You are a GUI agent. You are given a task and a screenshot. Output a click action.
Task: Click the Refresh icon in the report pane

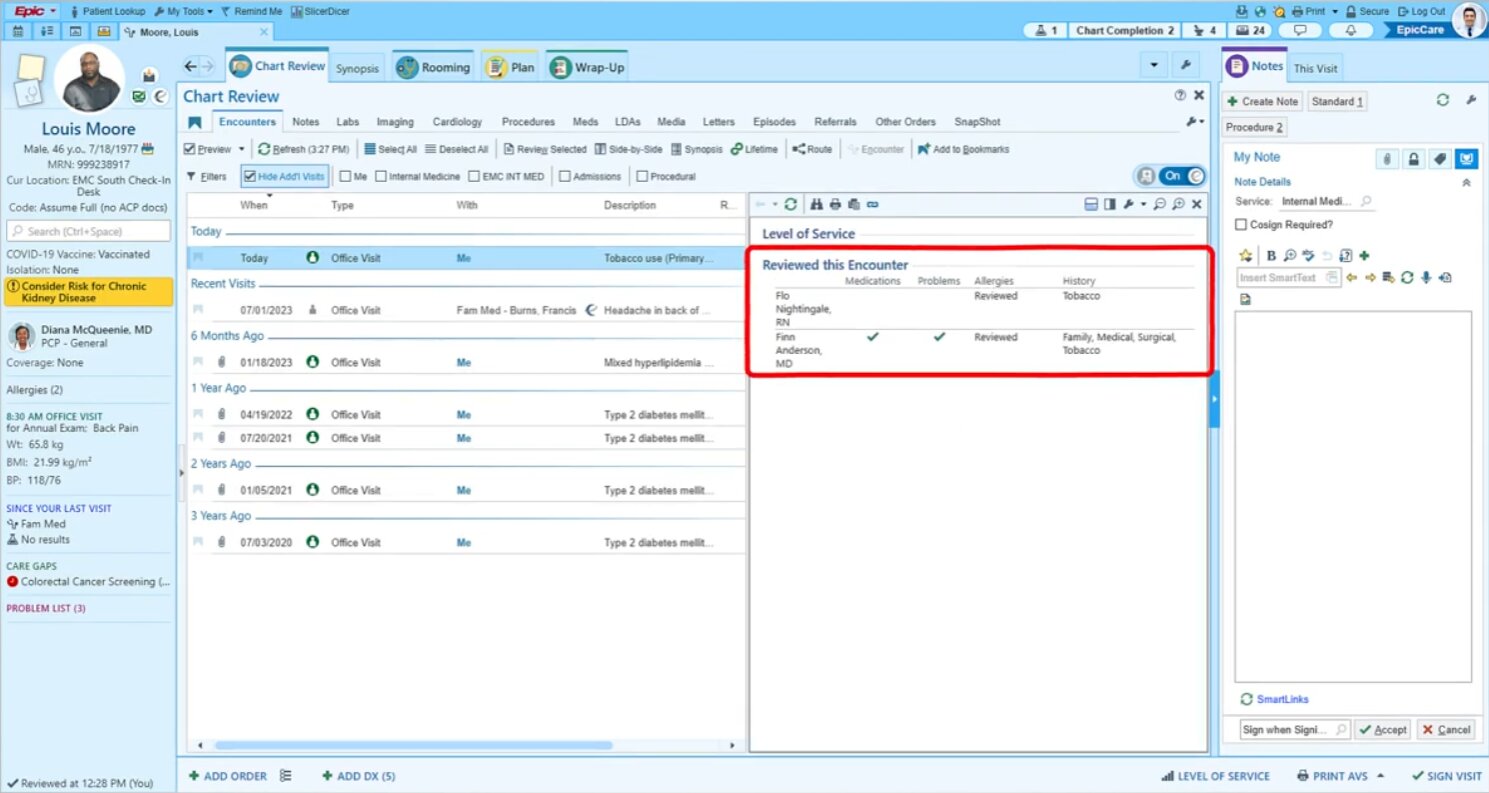point(790,204)
